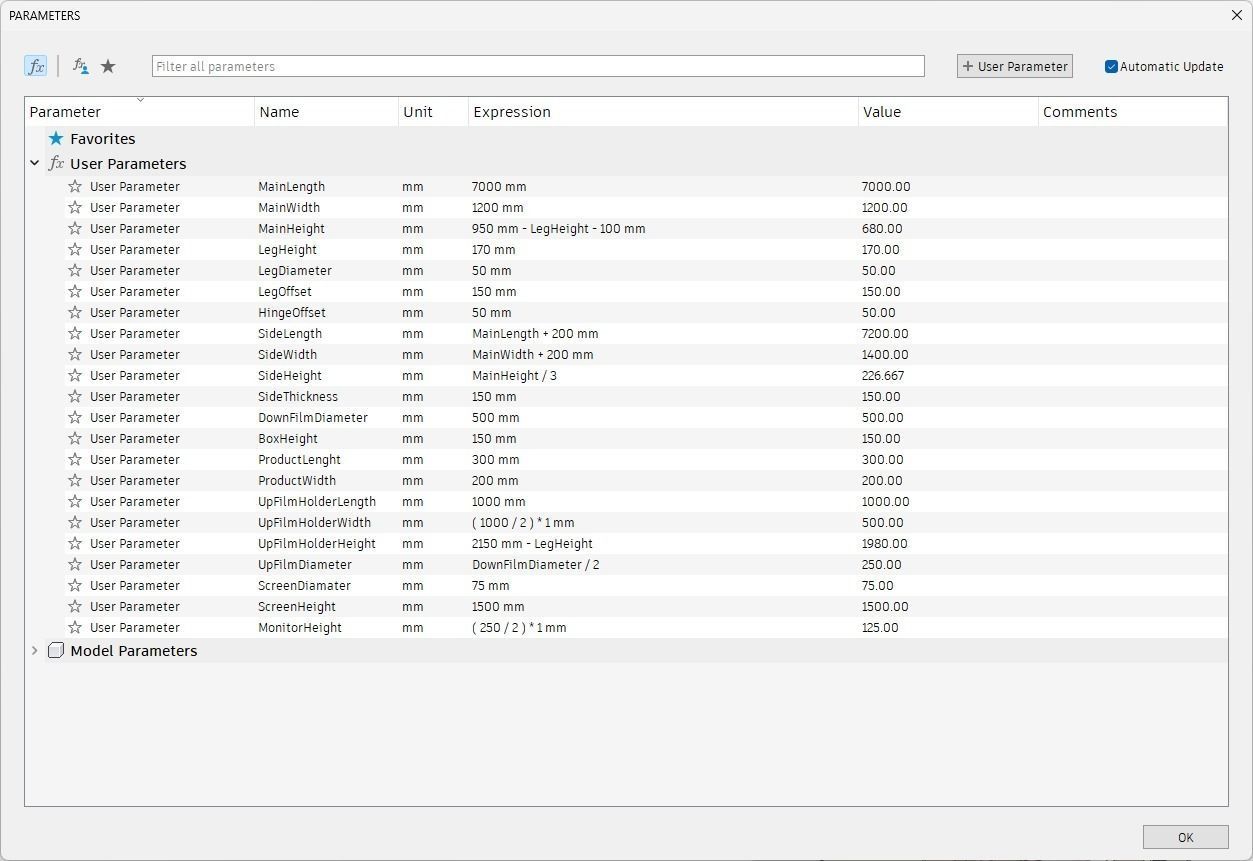Screen dimensions: 1253x861
Task: Star the ProductWidth parameter
Action: (x=75, y=480)
